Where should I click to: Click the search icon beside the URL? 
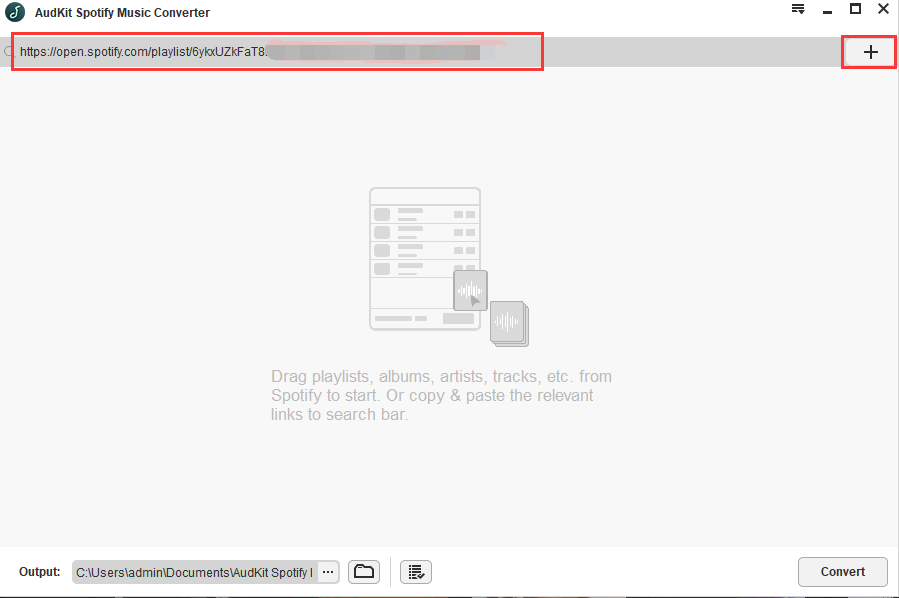click(8, 52)
